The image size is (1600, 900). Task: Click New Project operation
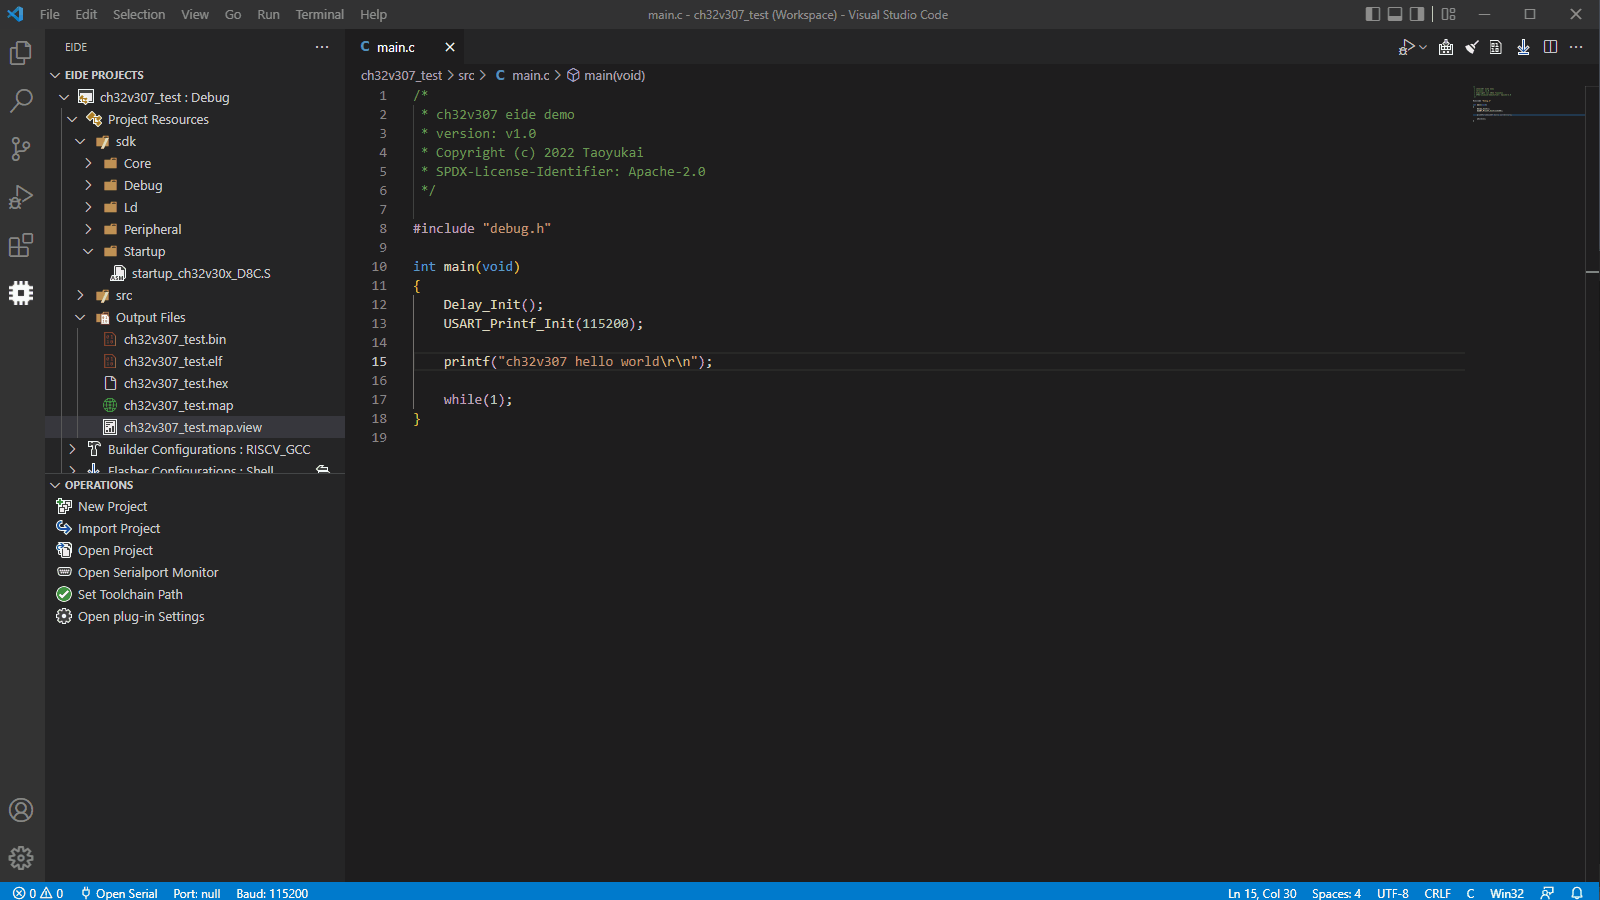pyautogui.click(x=195, y=506)
